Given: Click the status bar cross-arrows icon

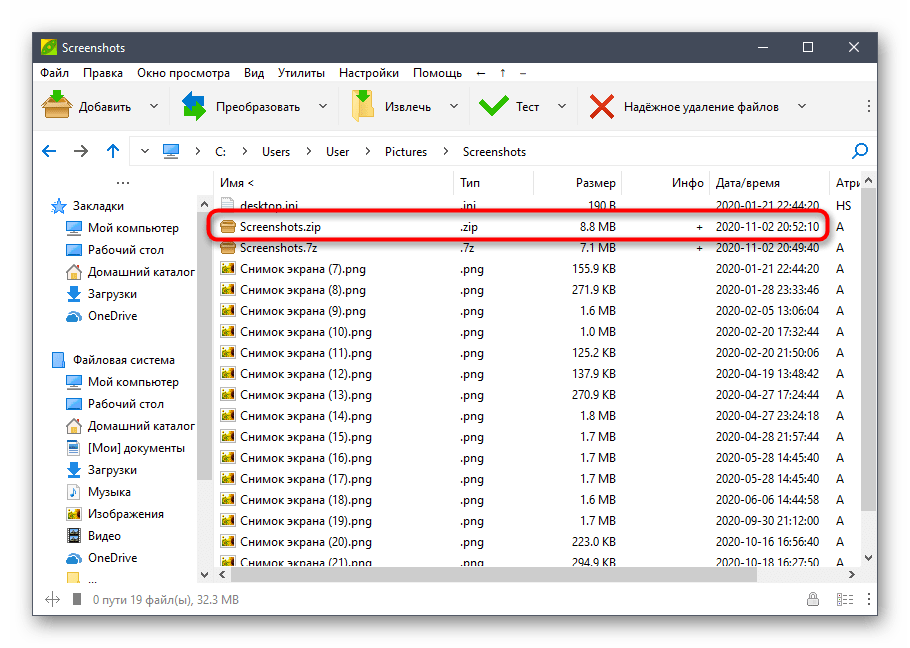Looking at the screenshot, I should tap(53, 599).
